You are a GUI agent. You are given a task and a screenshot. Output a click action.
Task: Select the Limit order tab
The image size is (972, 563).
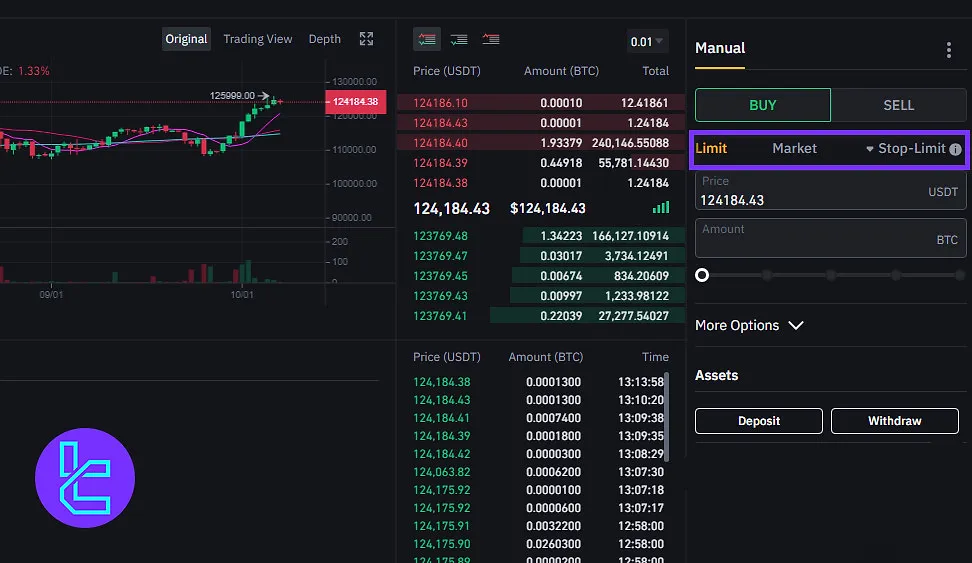pos(711,149)
